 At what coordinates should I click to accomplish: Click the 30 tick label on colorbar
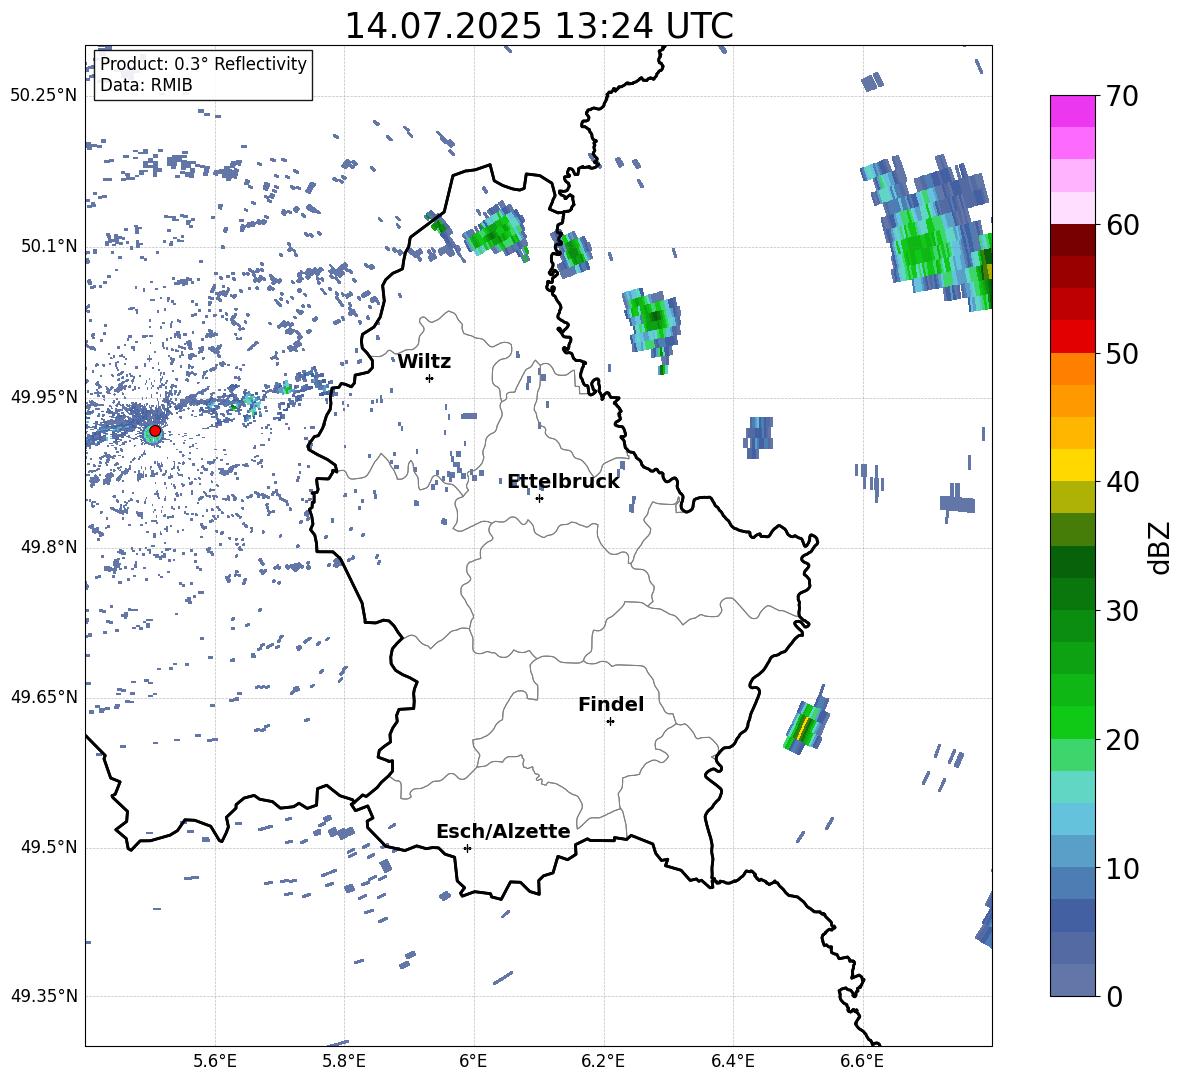point(1122,611)
